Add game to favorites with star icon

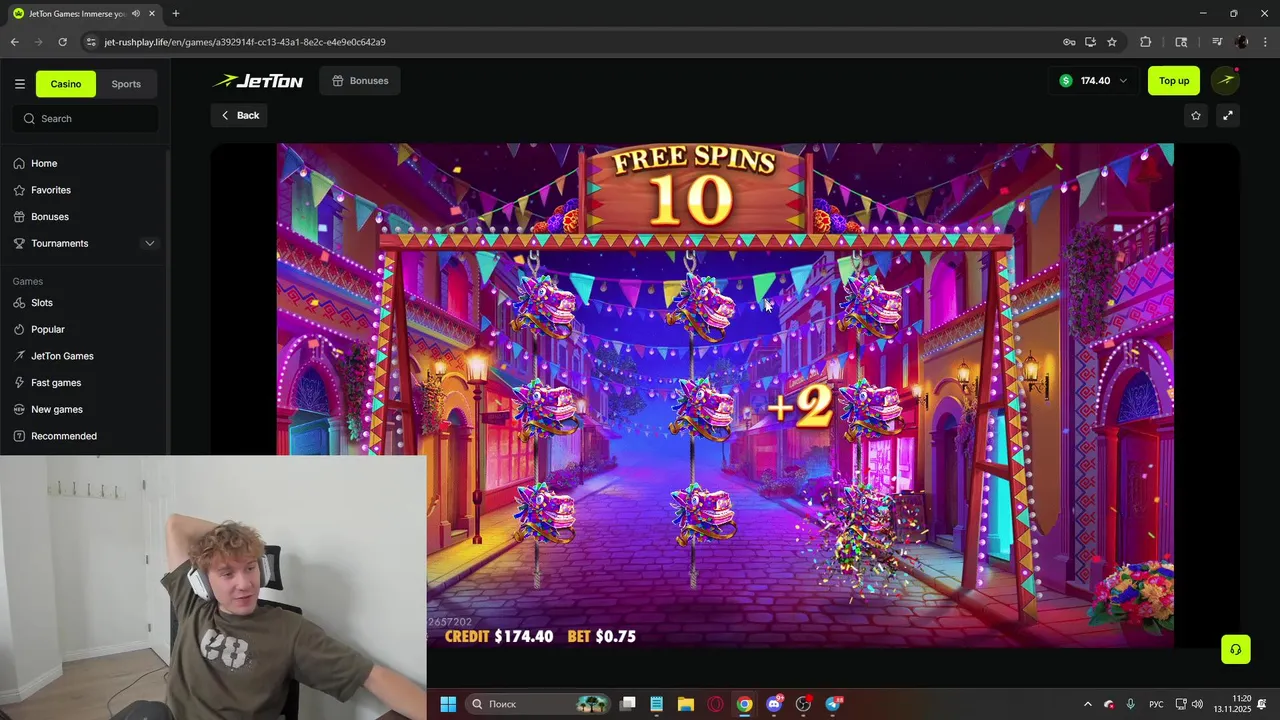1196,115
